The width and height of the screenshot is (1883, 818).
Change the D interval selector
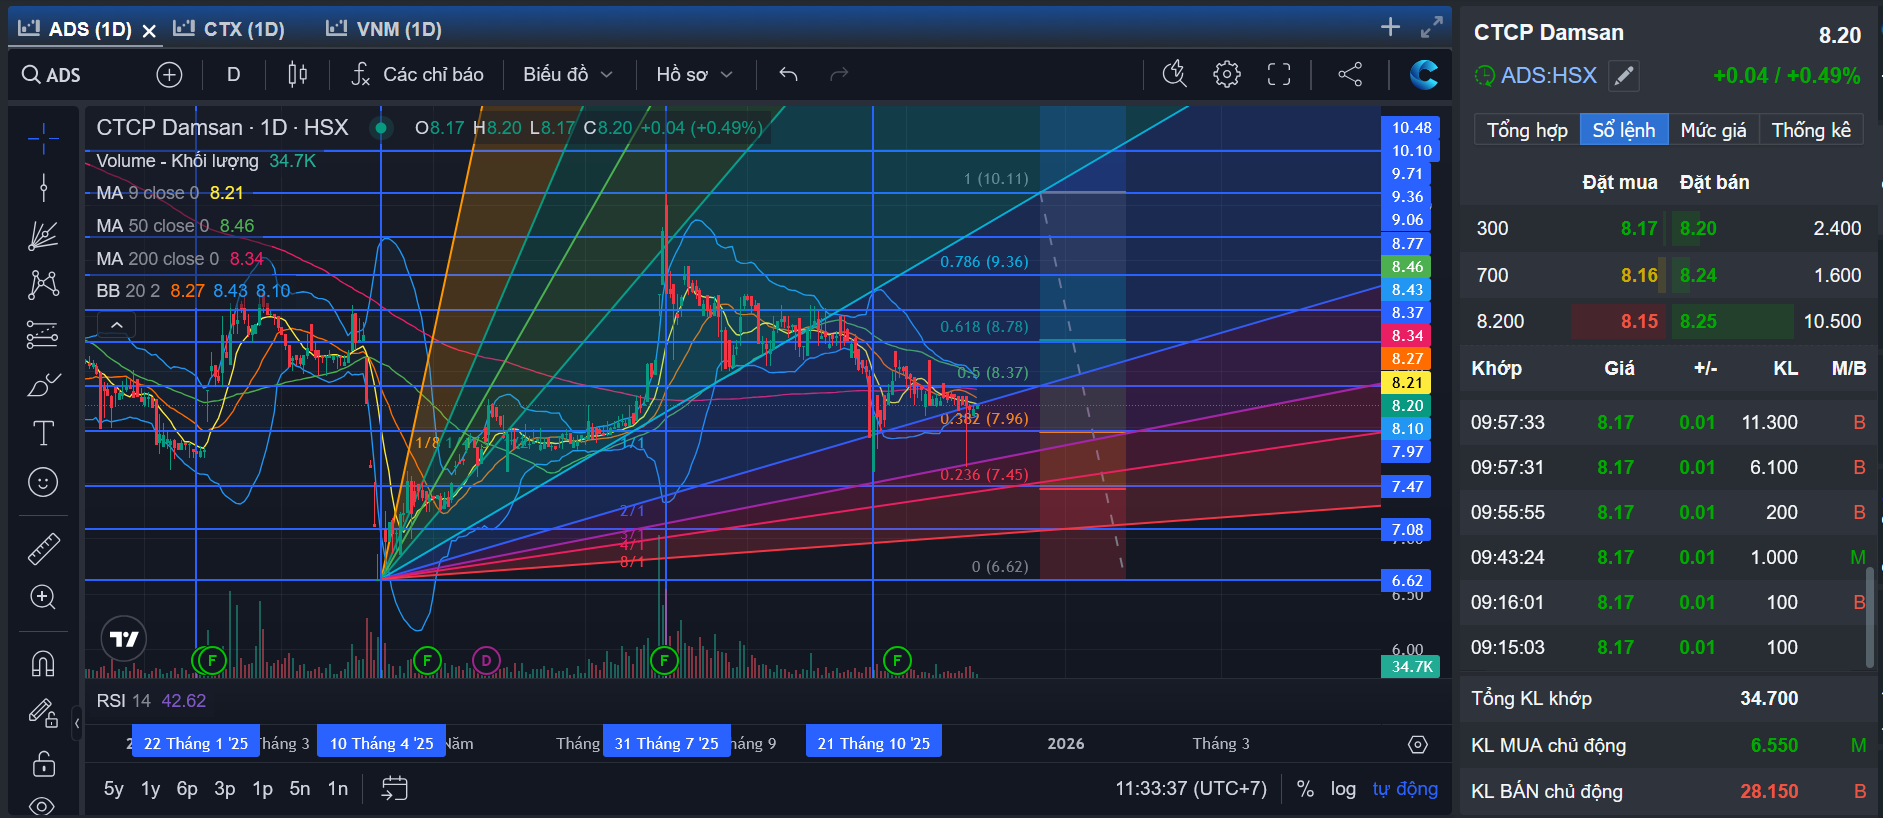click(x=233, y=75)
